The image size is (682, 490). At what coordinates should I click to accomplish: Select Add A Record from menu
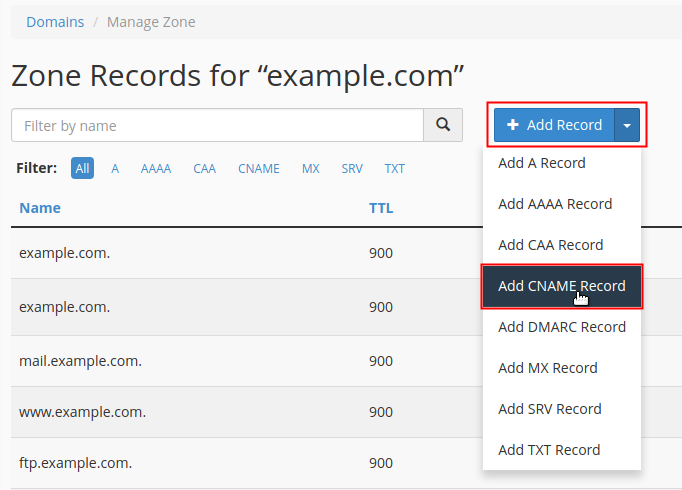click(542, 163)
